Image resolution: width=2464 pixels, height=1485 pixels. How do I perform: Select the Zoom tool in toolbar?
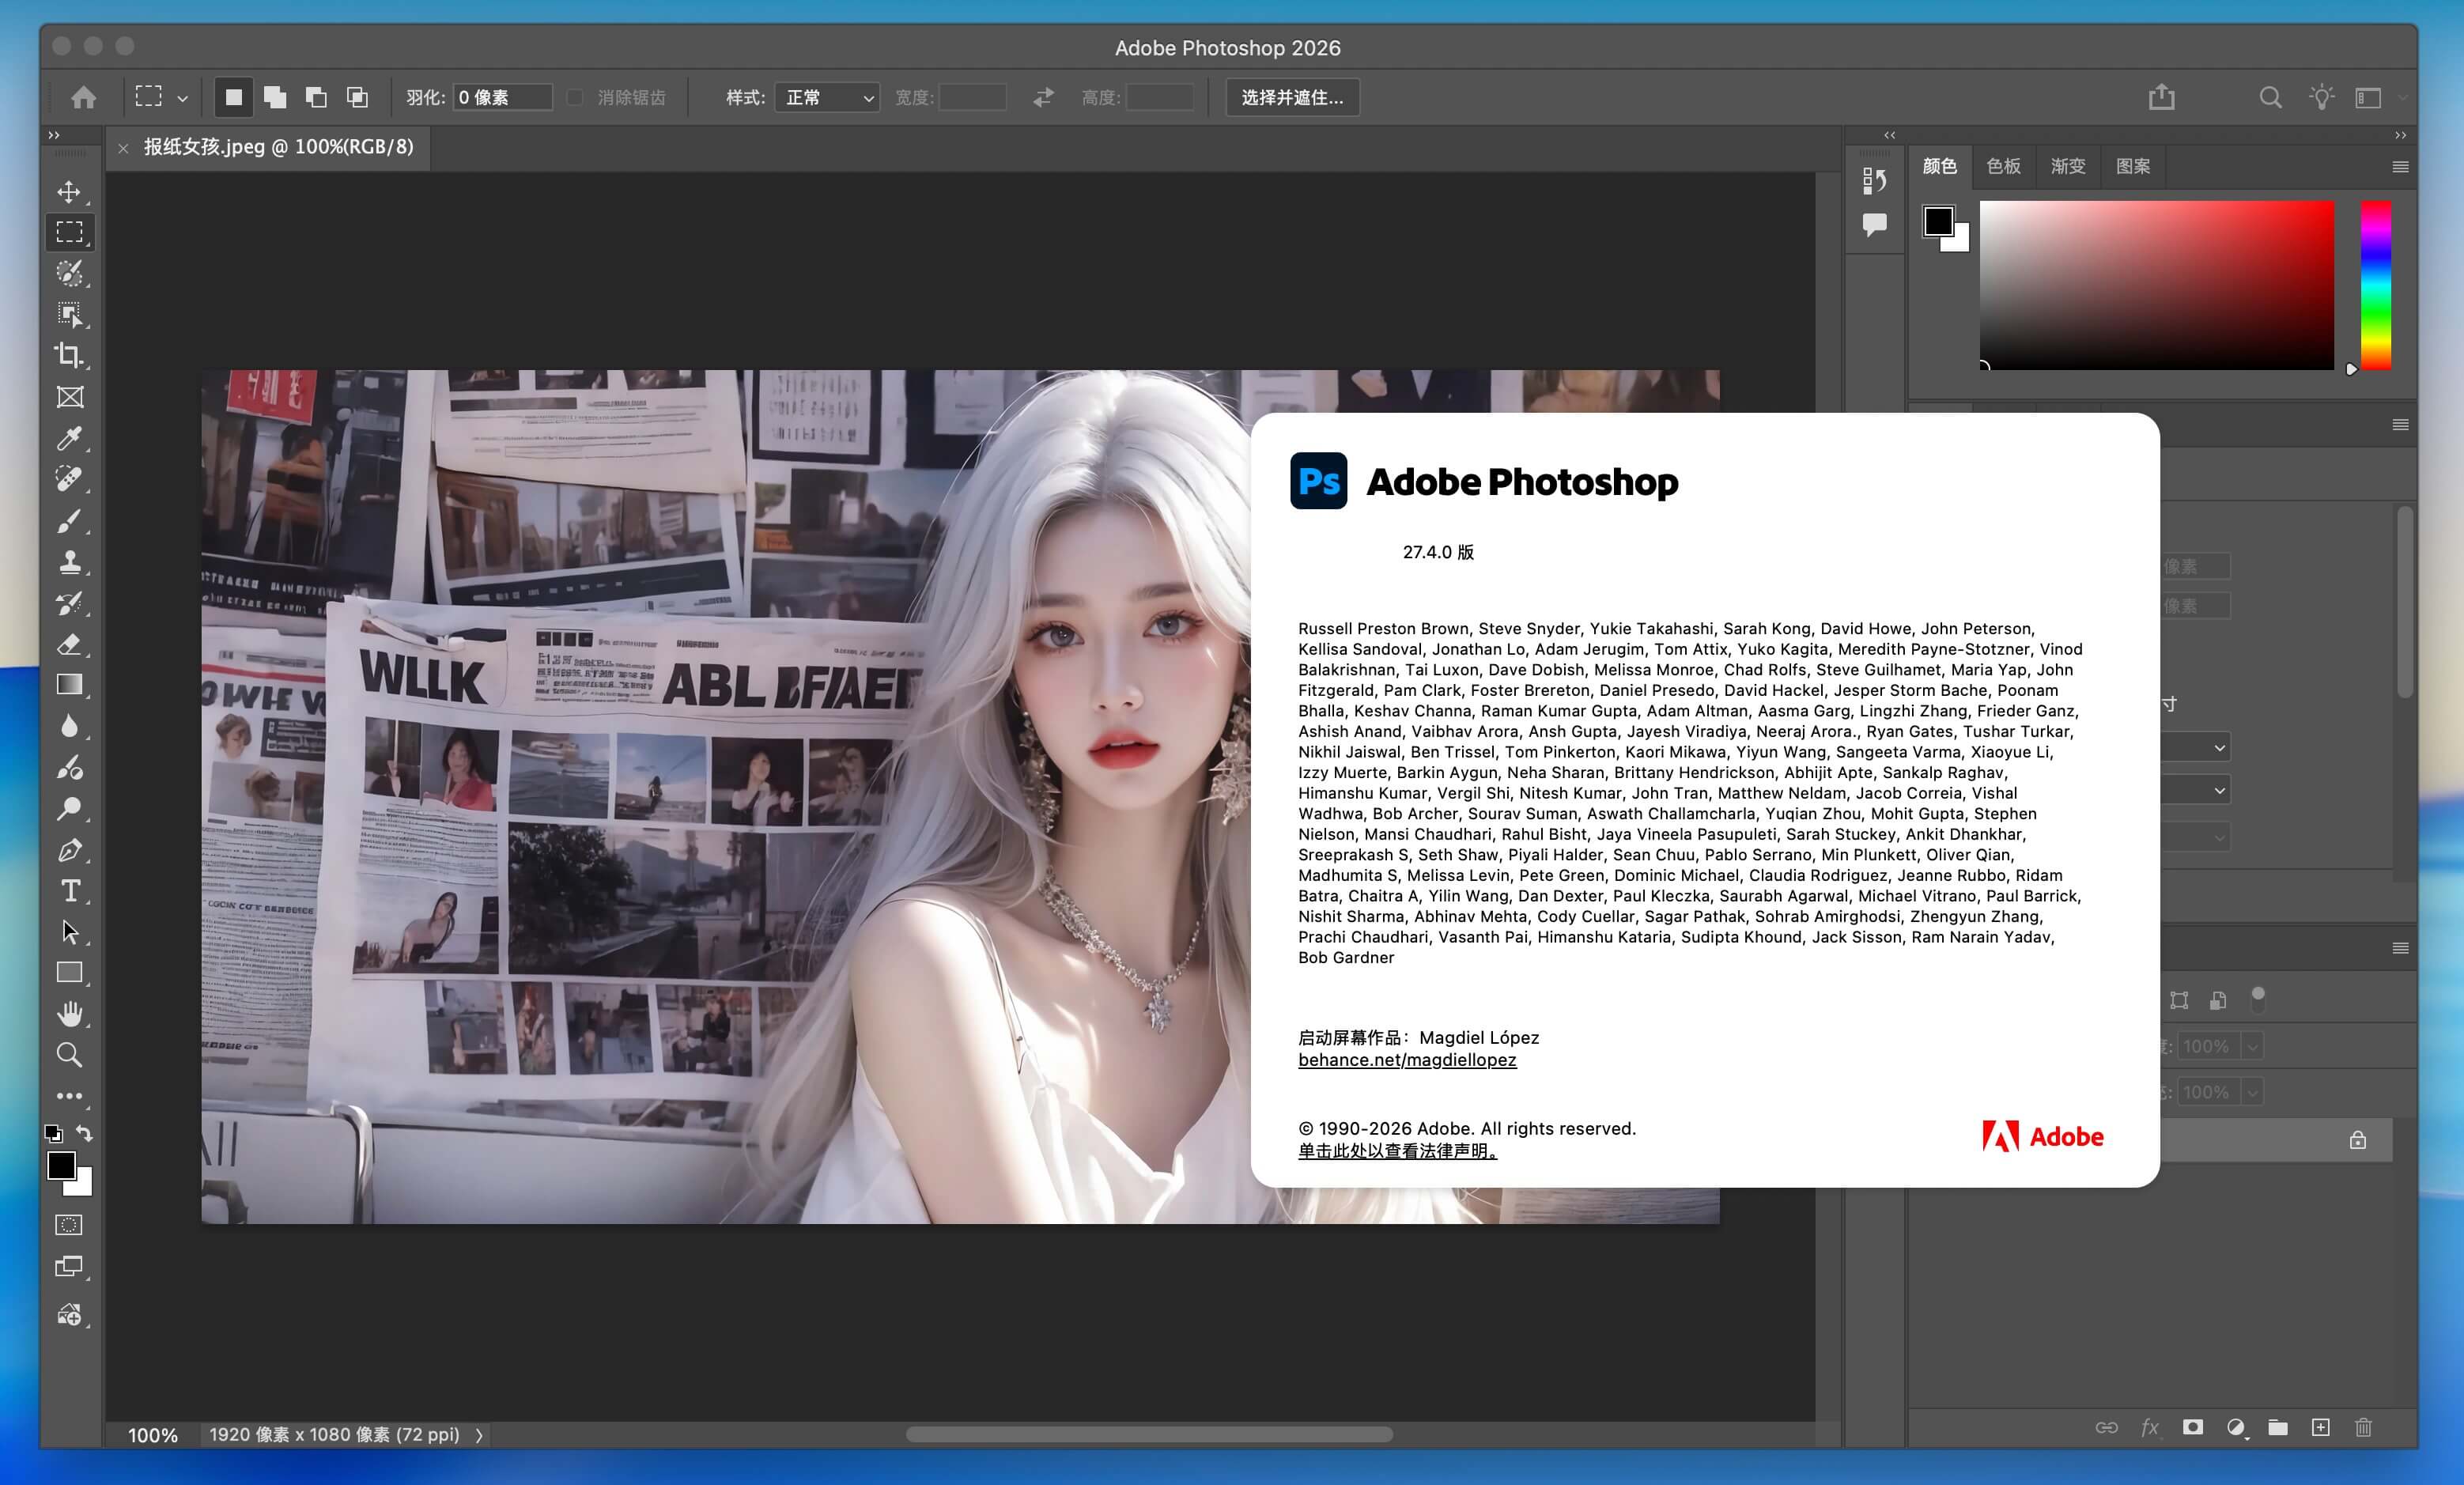pos(69,1055)
